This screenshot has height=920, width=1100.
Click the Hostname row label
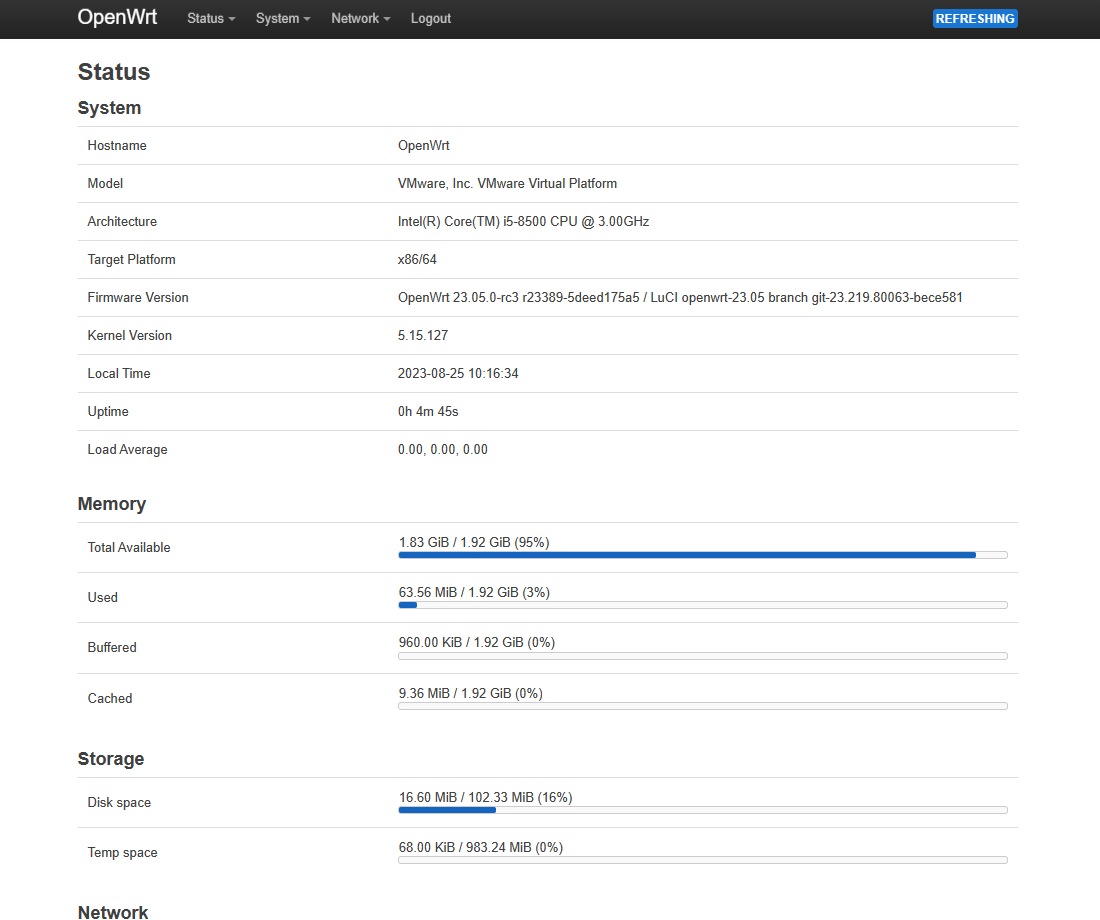tap(117, 145)
